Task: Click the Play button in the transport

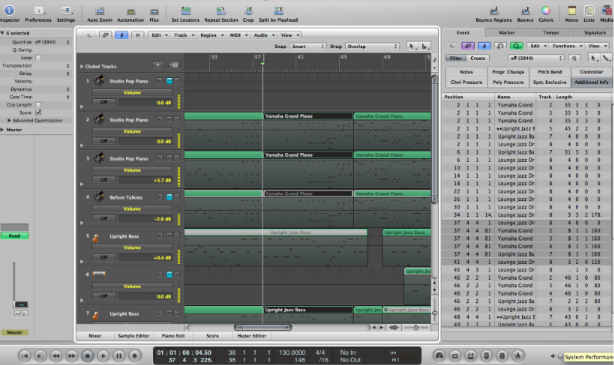Action: click(x=103, y=356)
